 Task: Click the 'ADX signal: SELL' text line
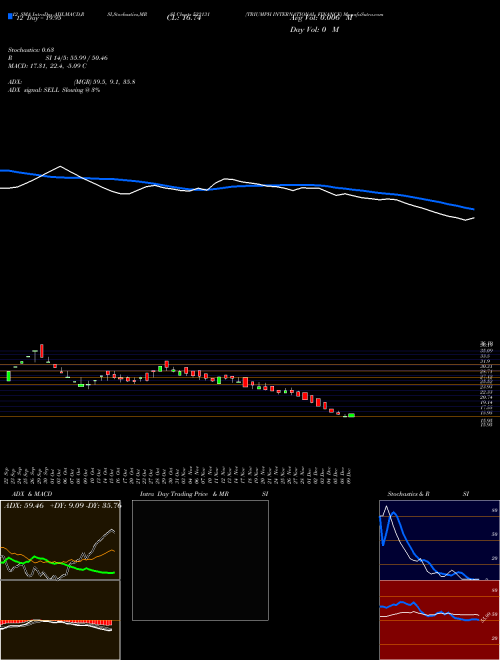(54, 90)
